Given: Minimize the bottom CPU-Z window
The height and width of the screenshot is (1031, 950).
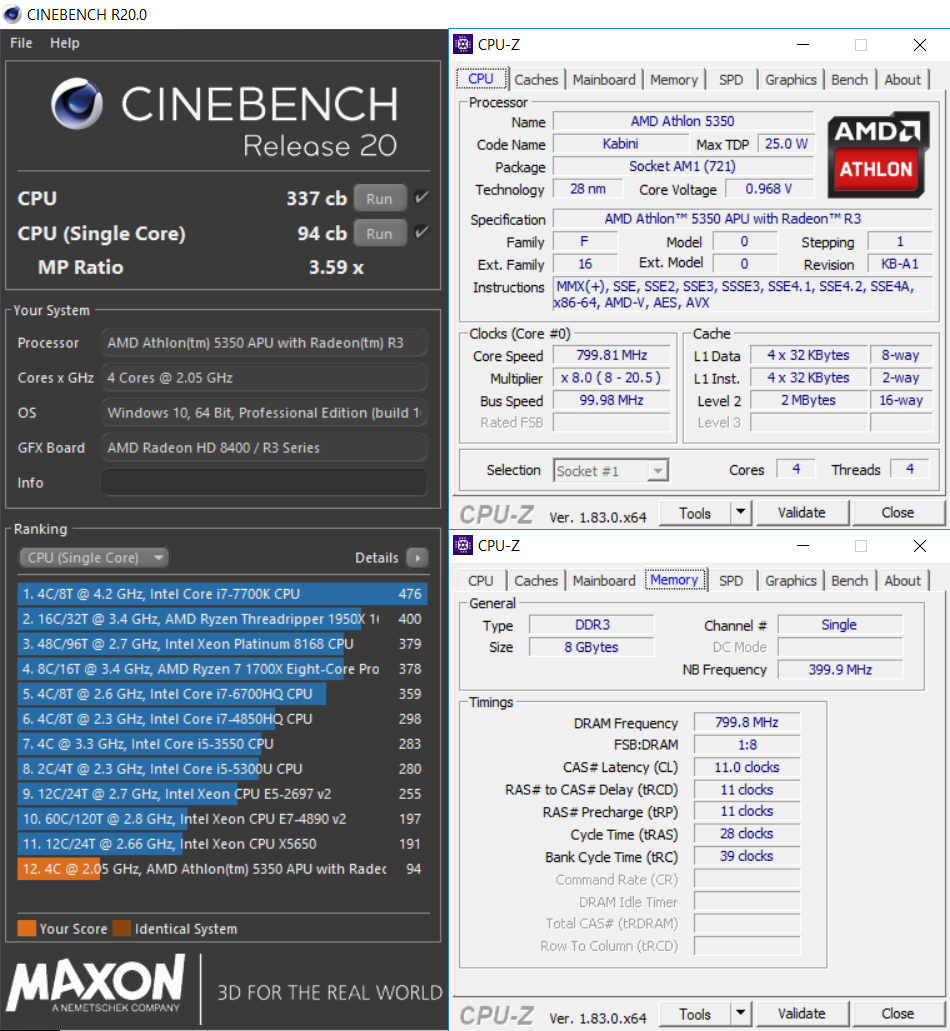Looking at the screenshot, I should click(x=803, y=546).
